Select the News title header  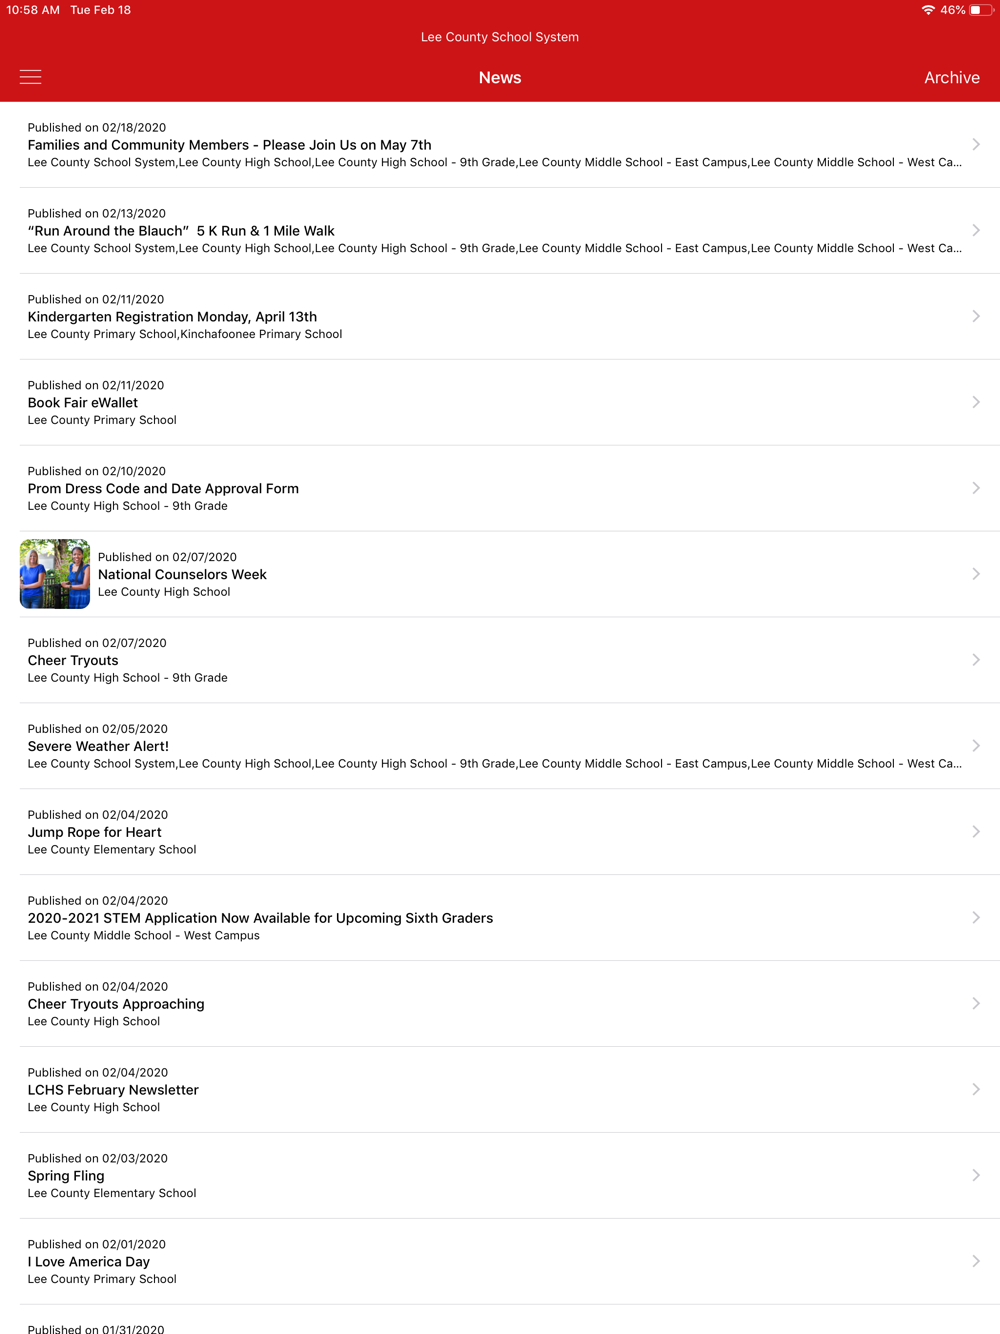[500, 77]
